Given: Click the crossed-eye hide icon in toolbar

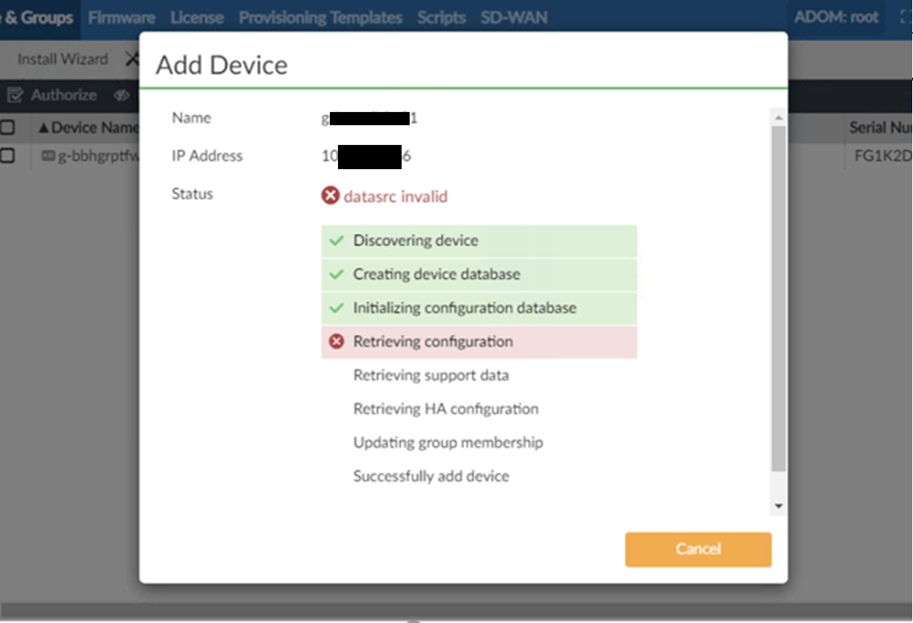Looking at the screenshot, I should (121, 95).
